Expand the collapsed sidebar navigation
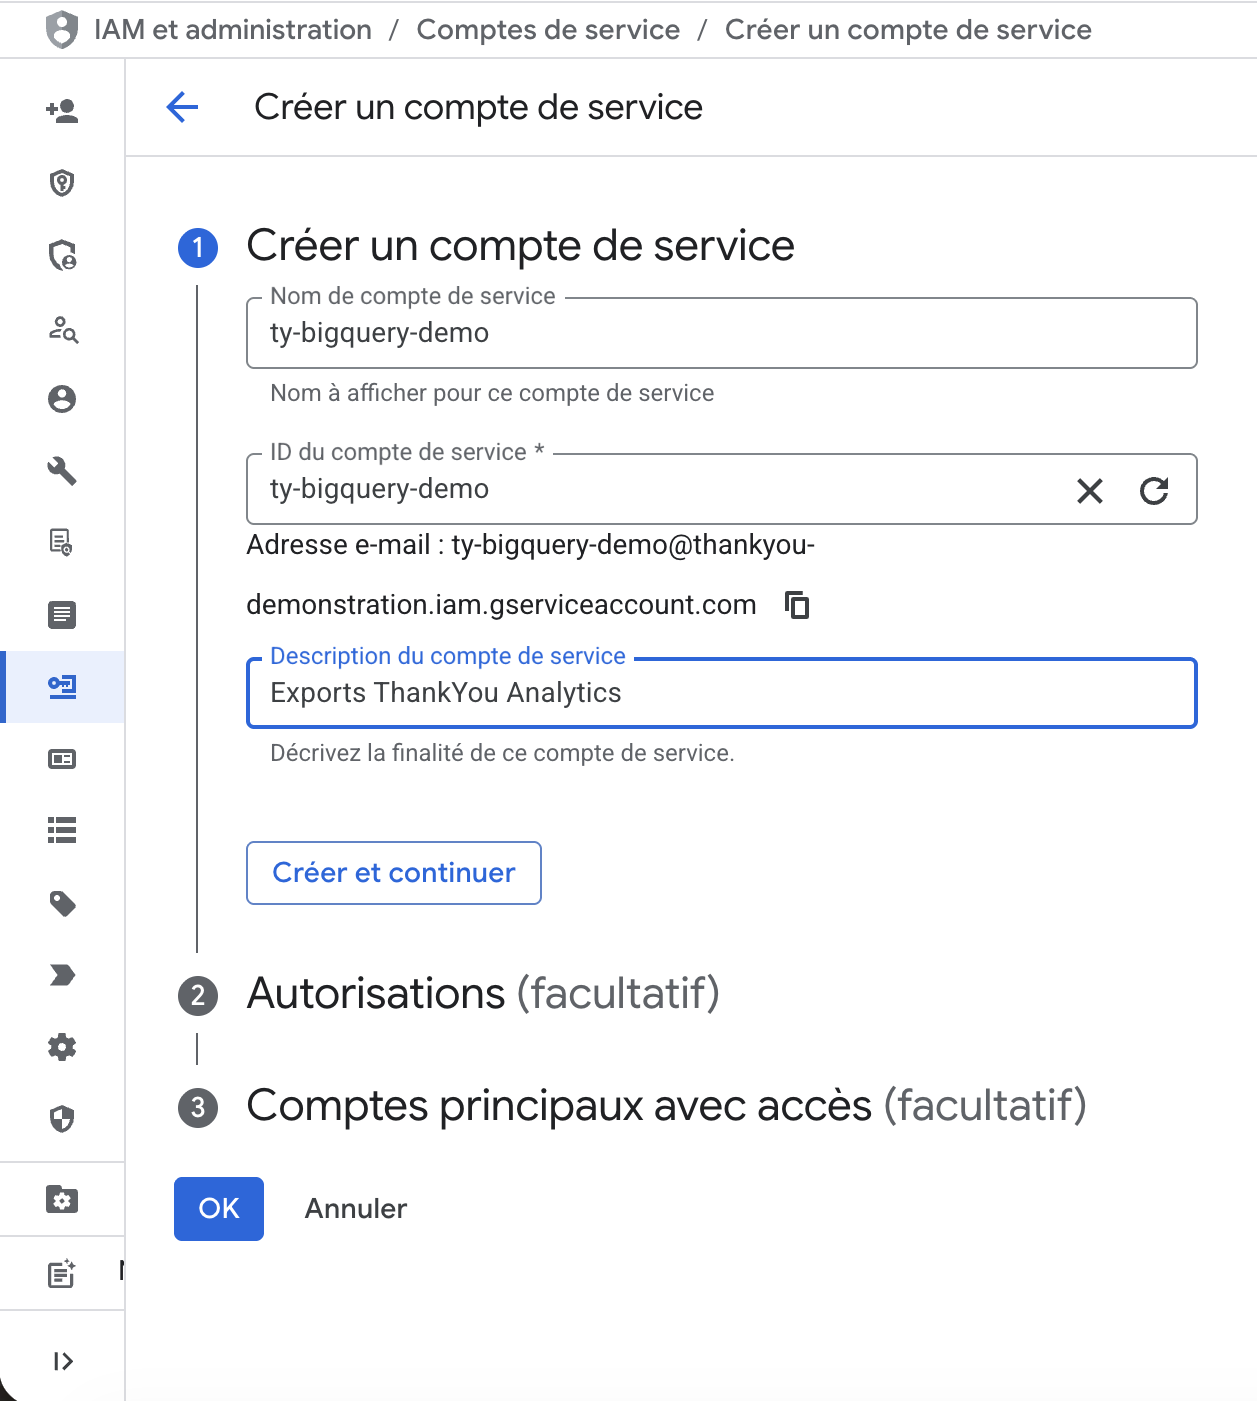This screenshot has width=1257, height=1401. (62, 1361)
